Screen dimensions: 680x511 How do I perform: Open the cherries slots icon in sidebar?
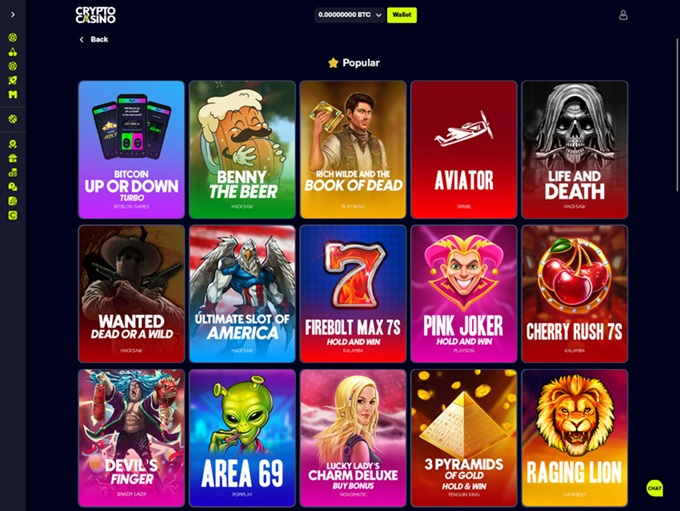pos(13,52)
